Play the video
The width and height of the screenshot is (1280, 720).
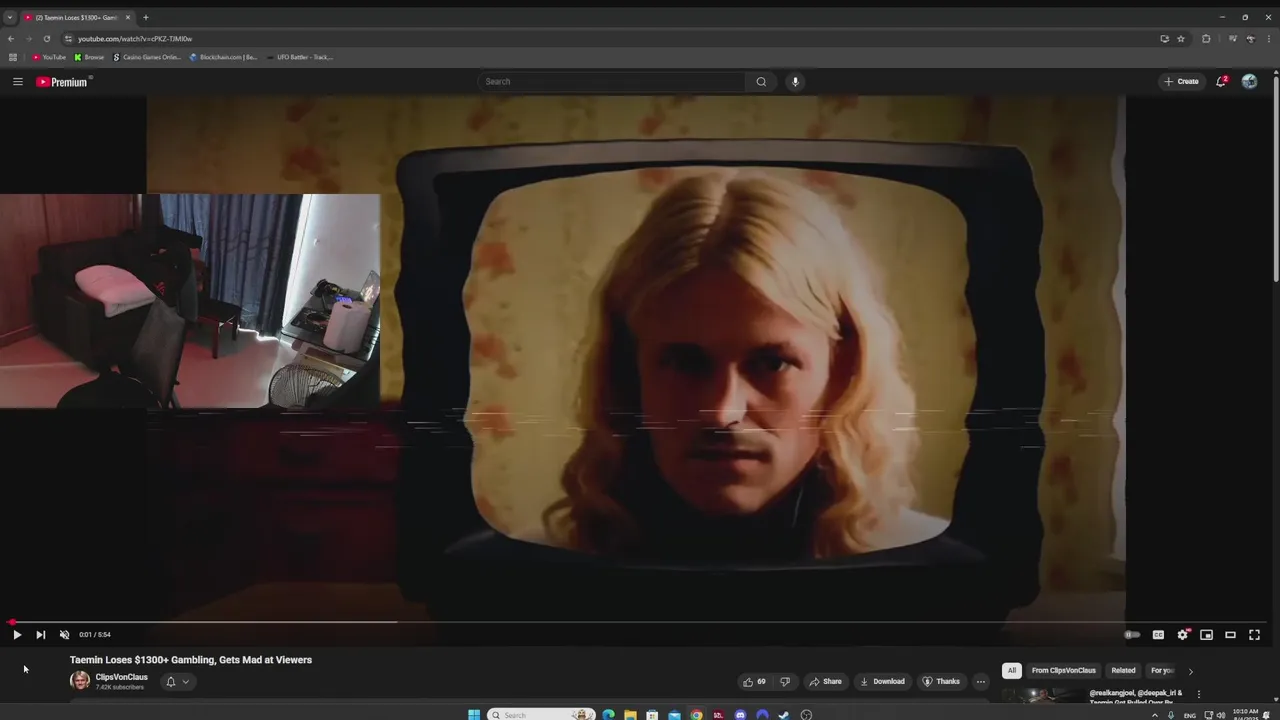(17, 635)
